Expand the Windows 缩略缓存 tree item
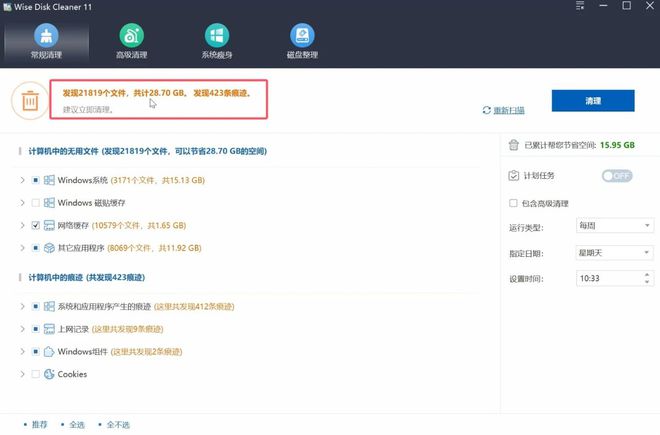This screenshot has width=660, height=435. 22,203
